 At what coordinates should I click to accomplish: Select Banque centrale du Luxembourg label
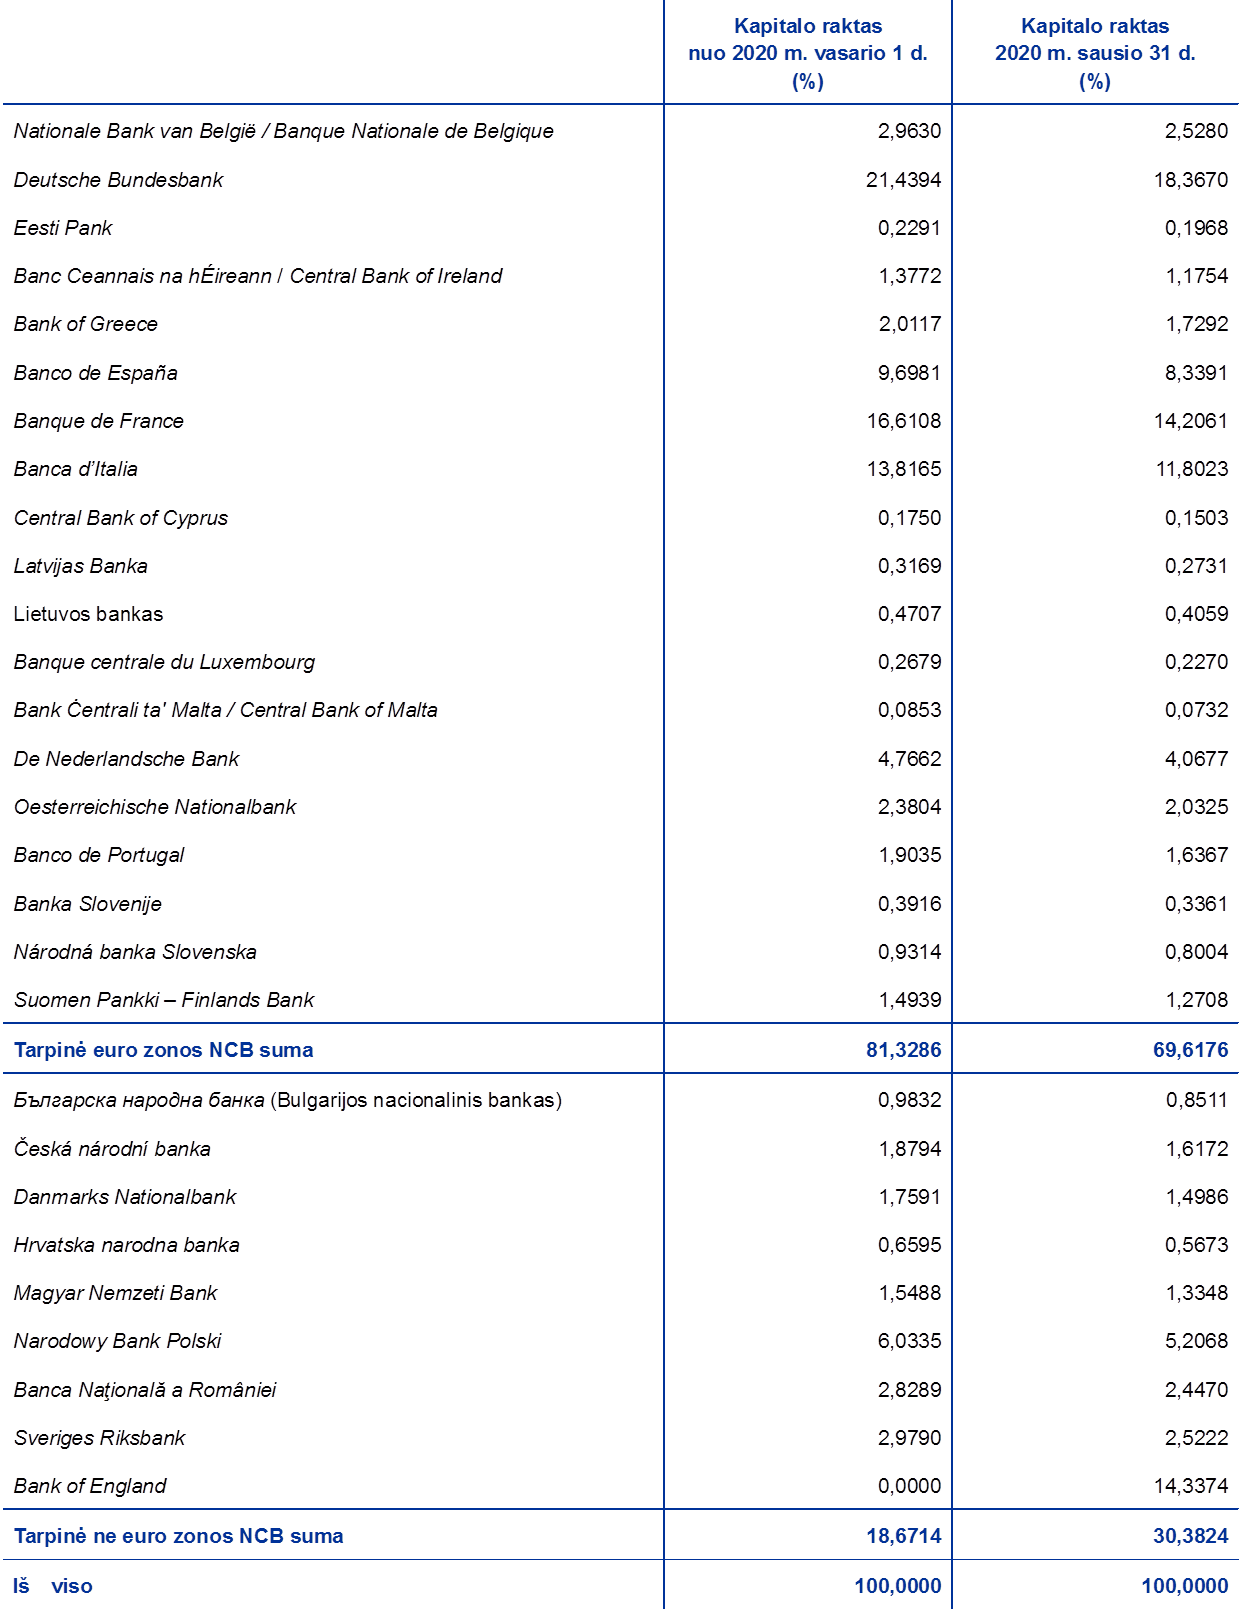(x=164, y=662)
